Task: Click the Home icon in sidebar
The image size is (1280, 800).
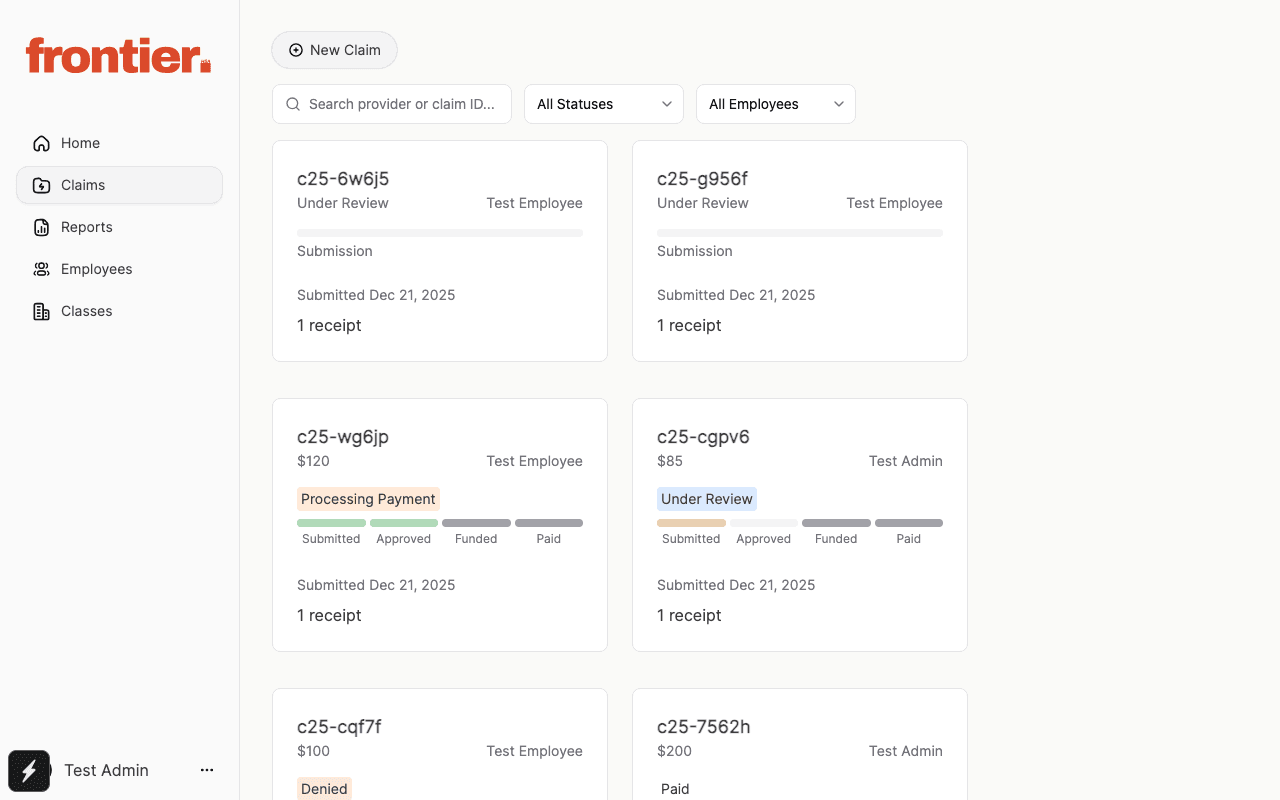Action: click(41, 143)
